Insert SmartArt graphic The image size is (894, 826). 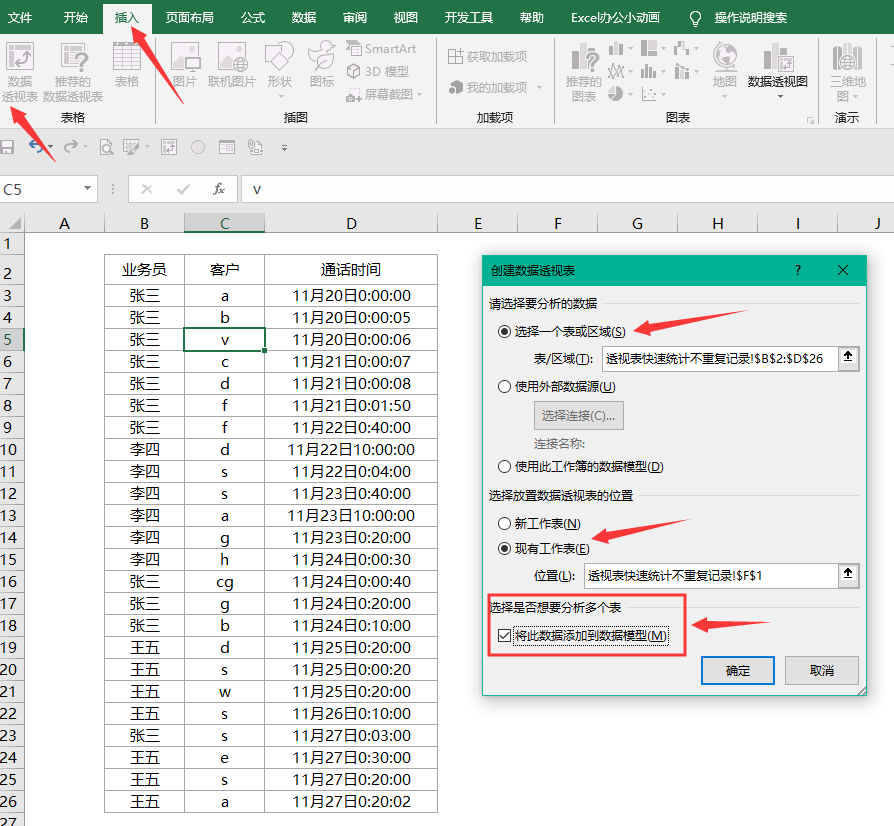(x=381, y=49)
